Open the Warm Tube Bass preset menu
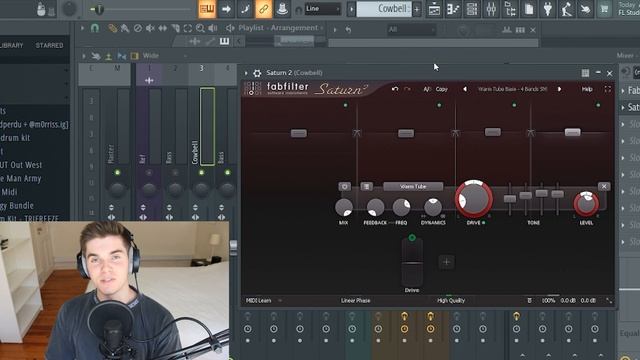Viewport: 640px width, 360px height. click(x=512, y=89)
